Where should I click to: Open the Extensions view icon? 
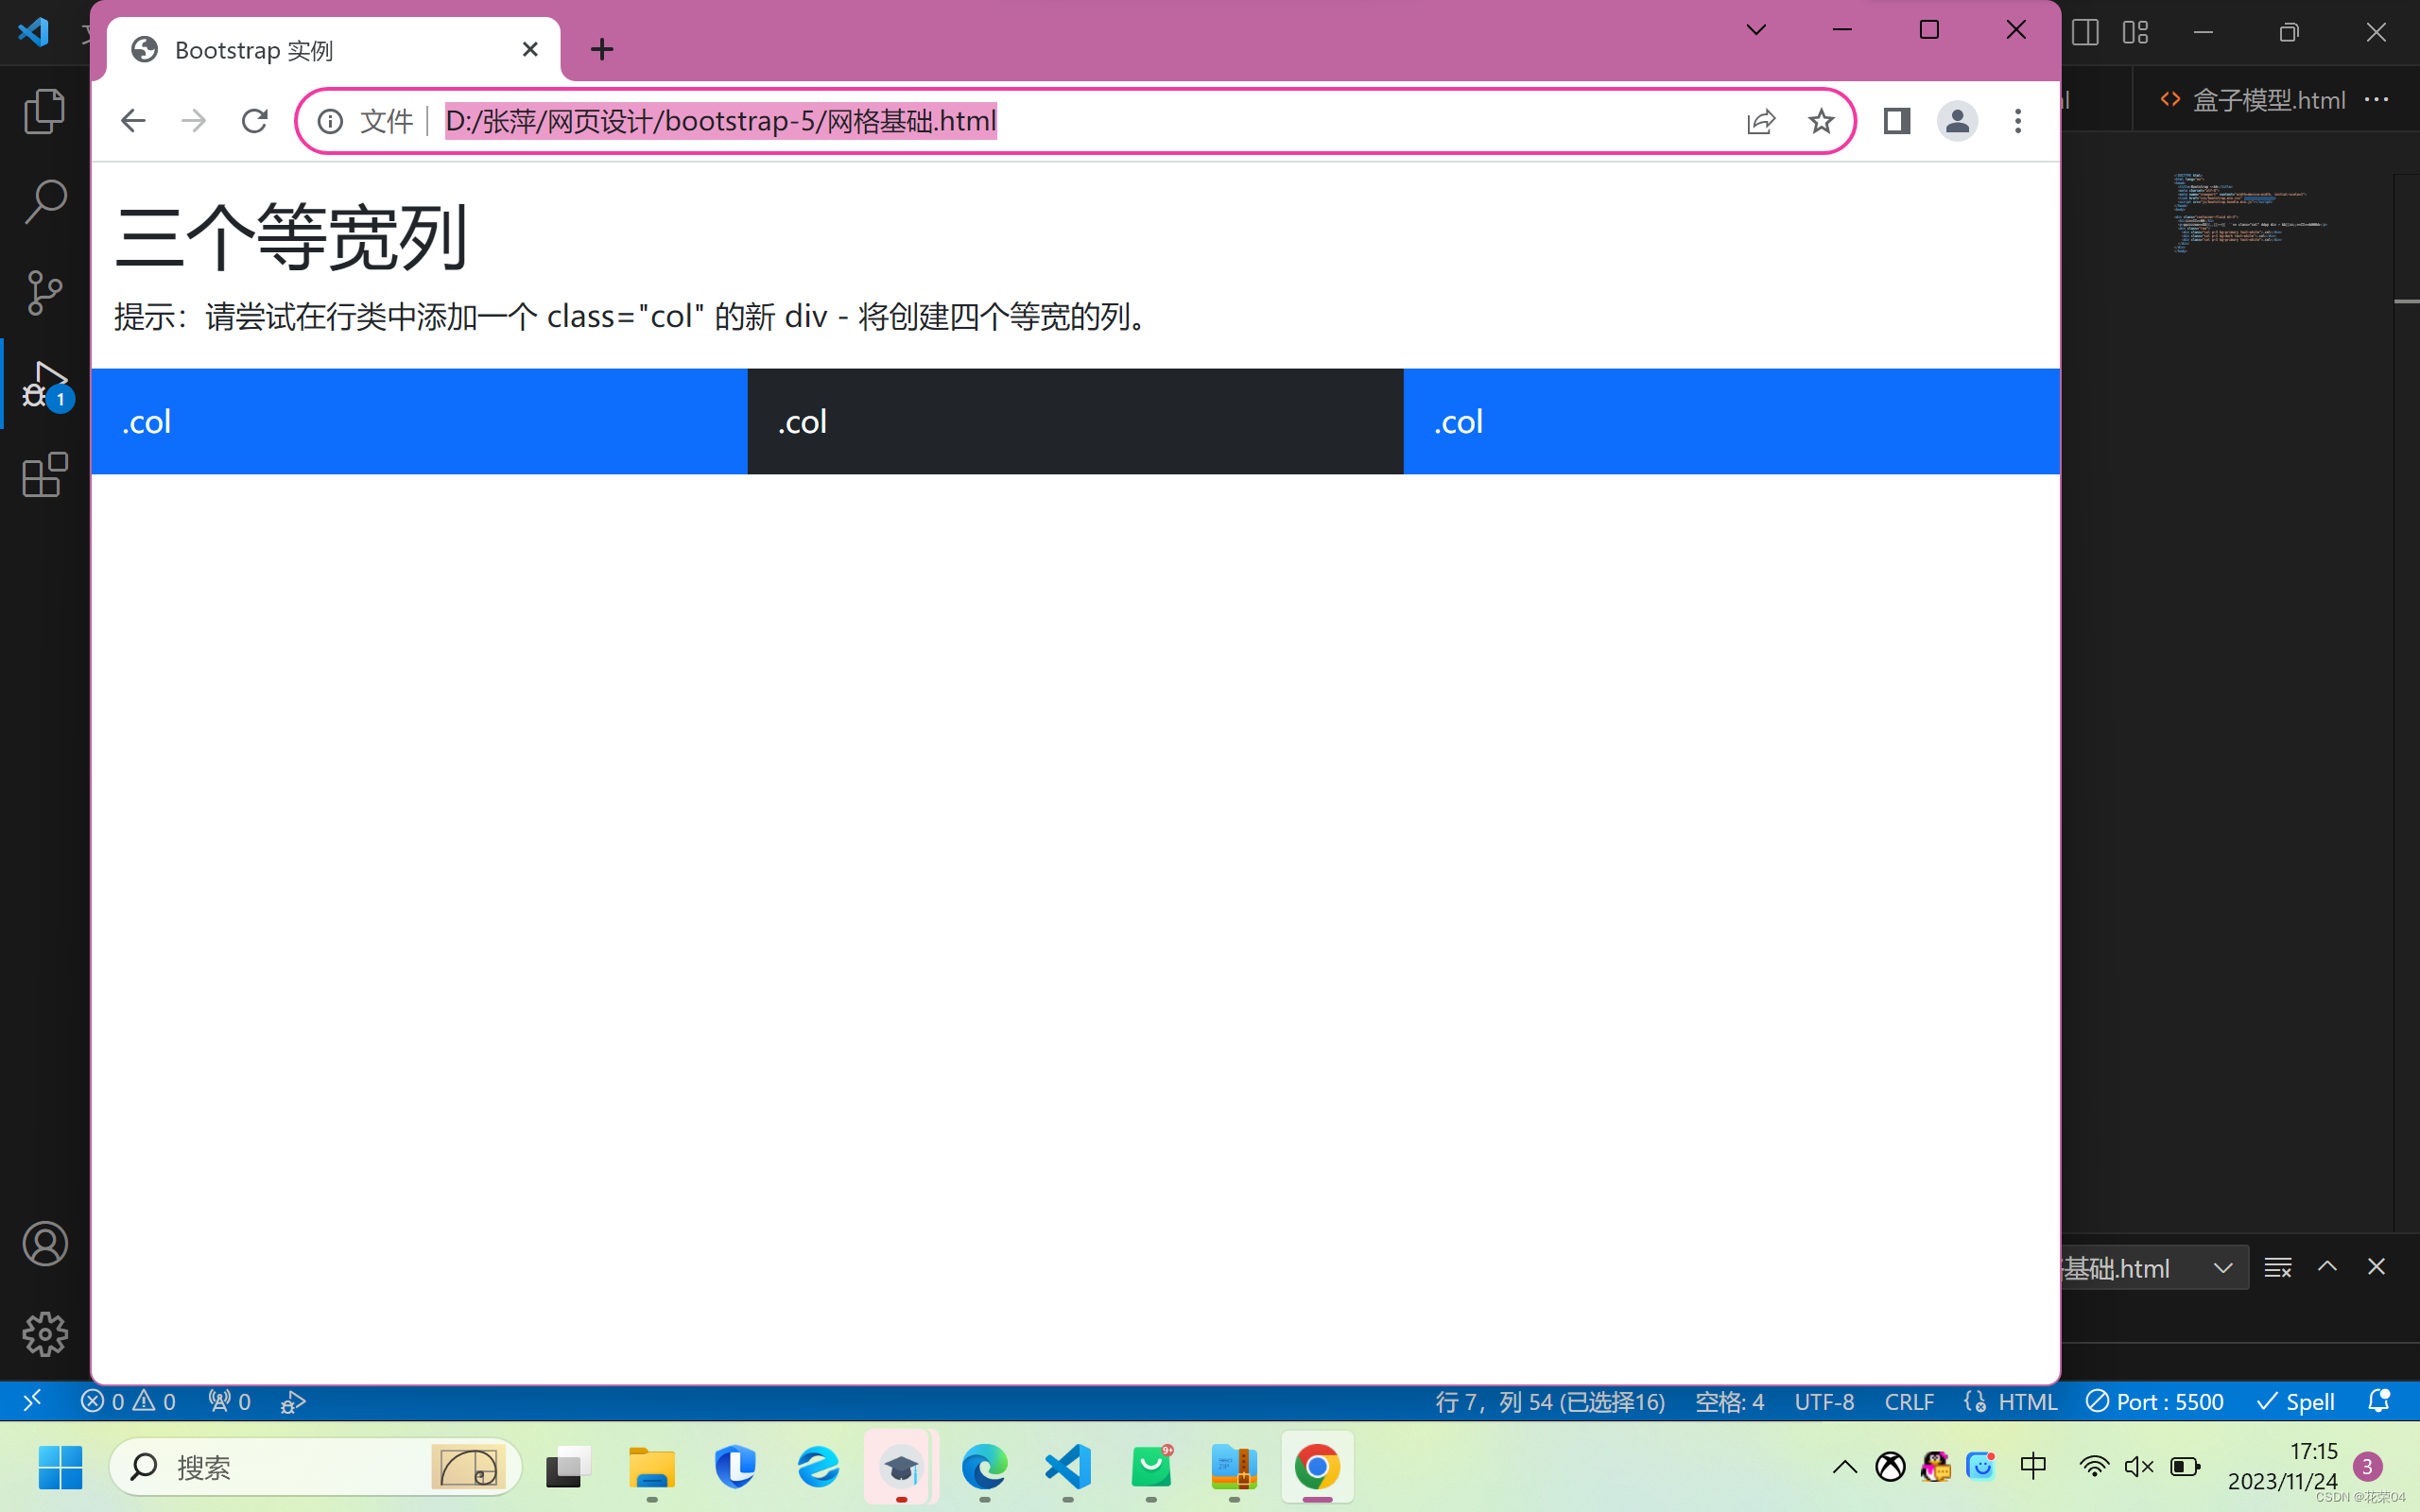44,475
